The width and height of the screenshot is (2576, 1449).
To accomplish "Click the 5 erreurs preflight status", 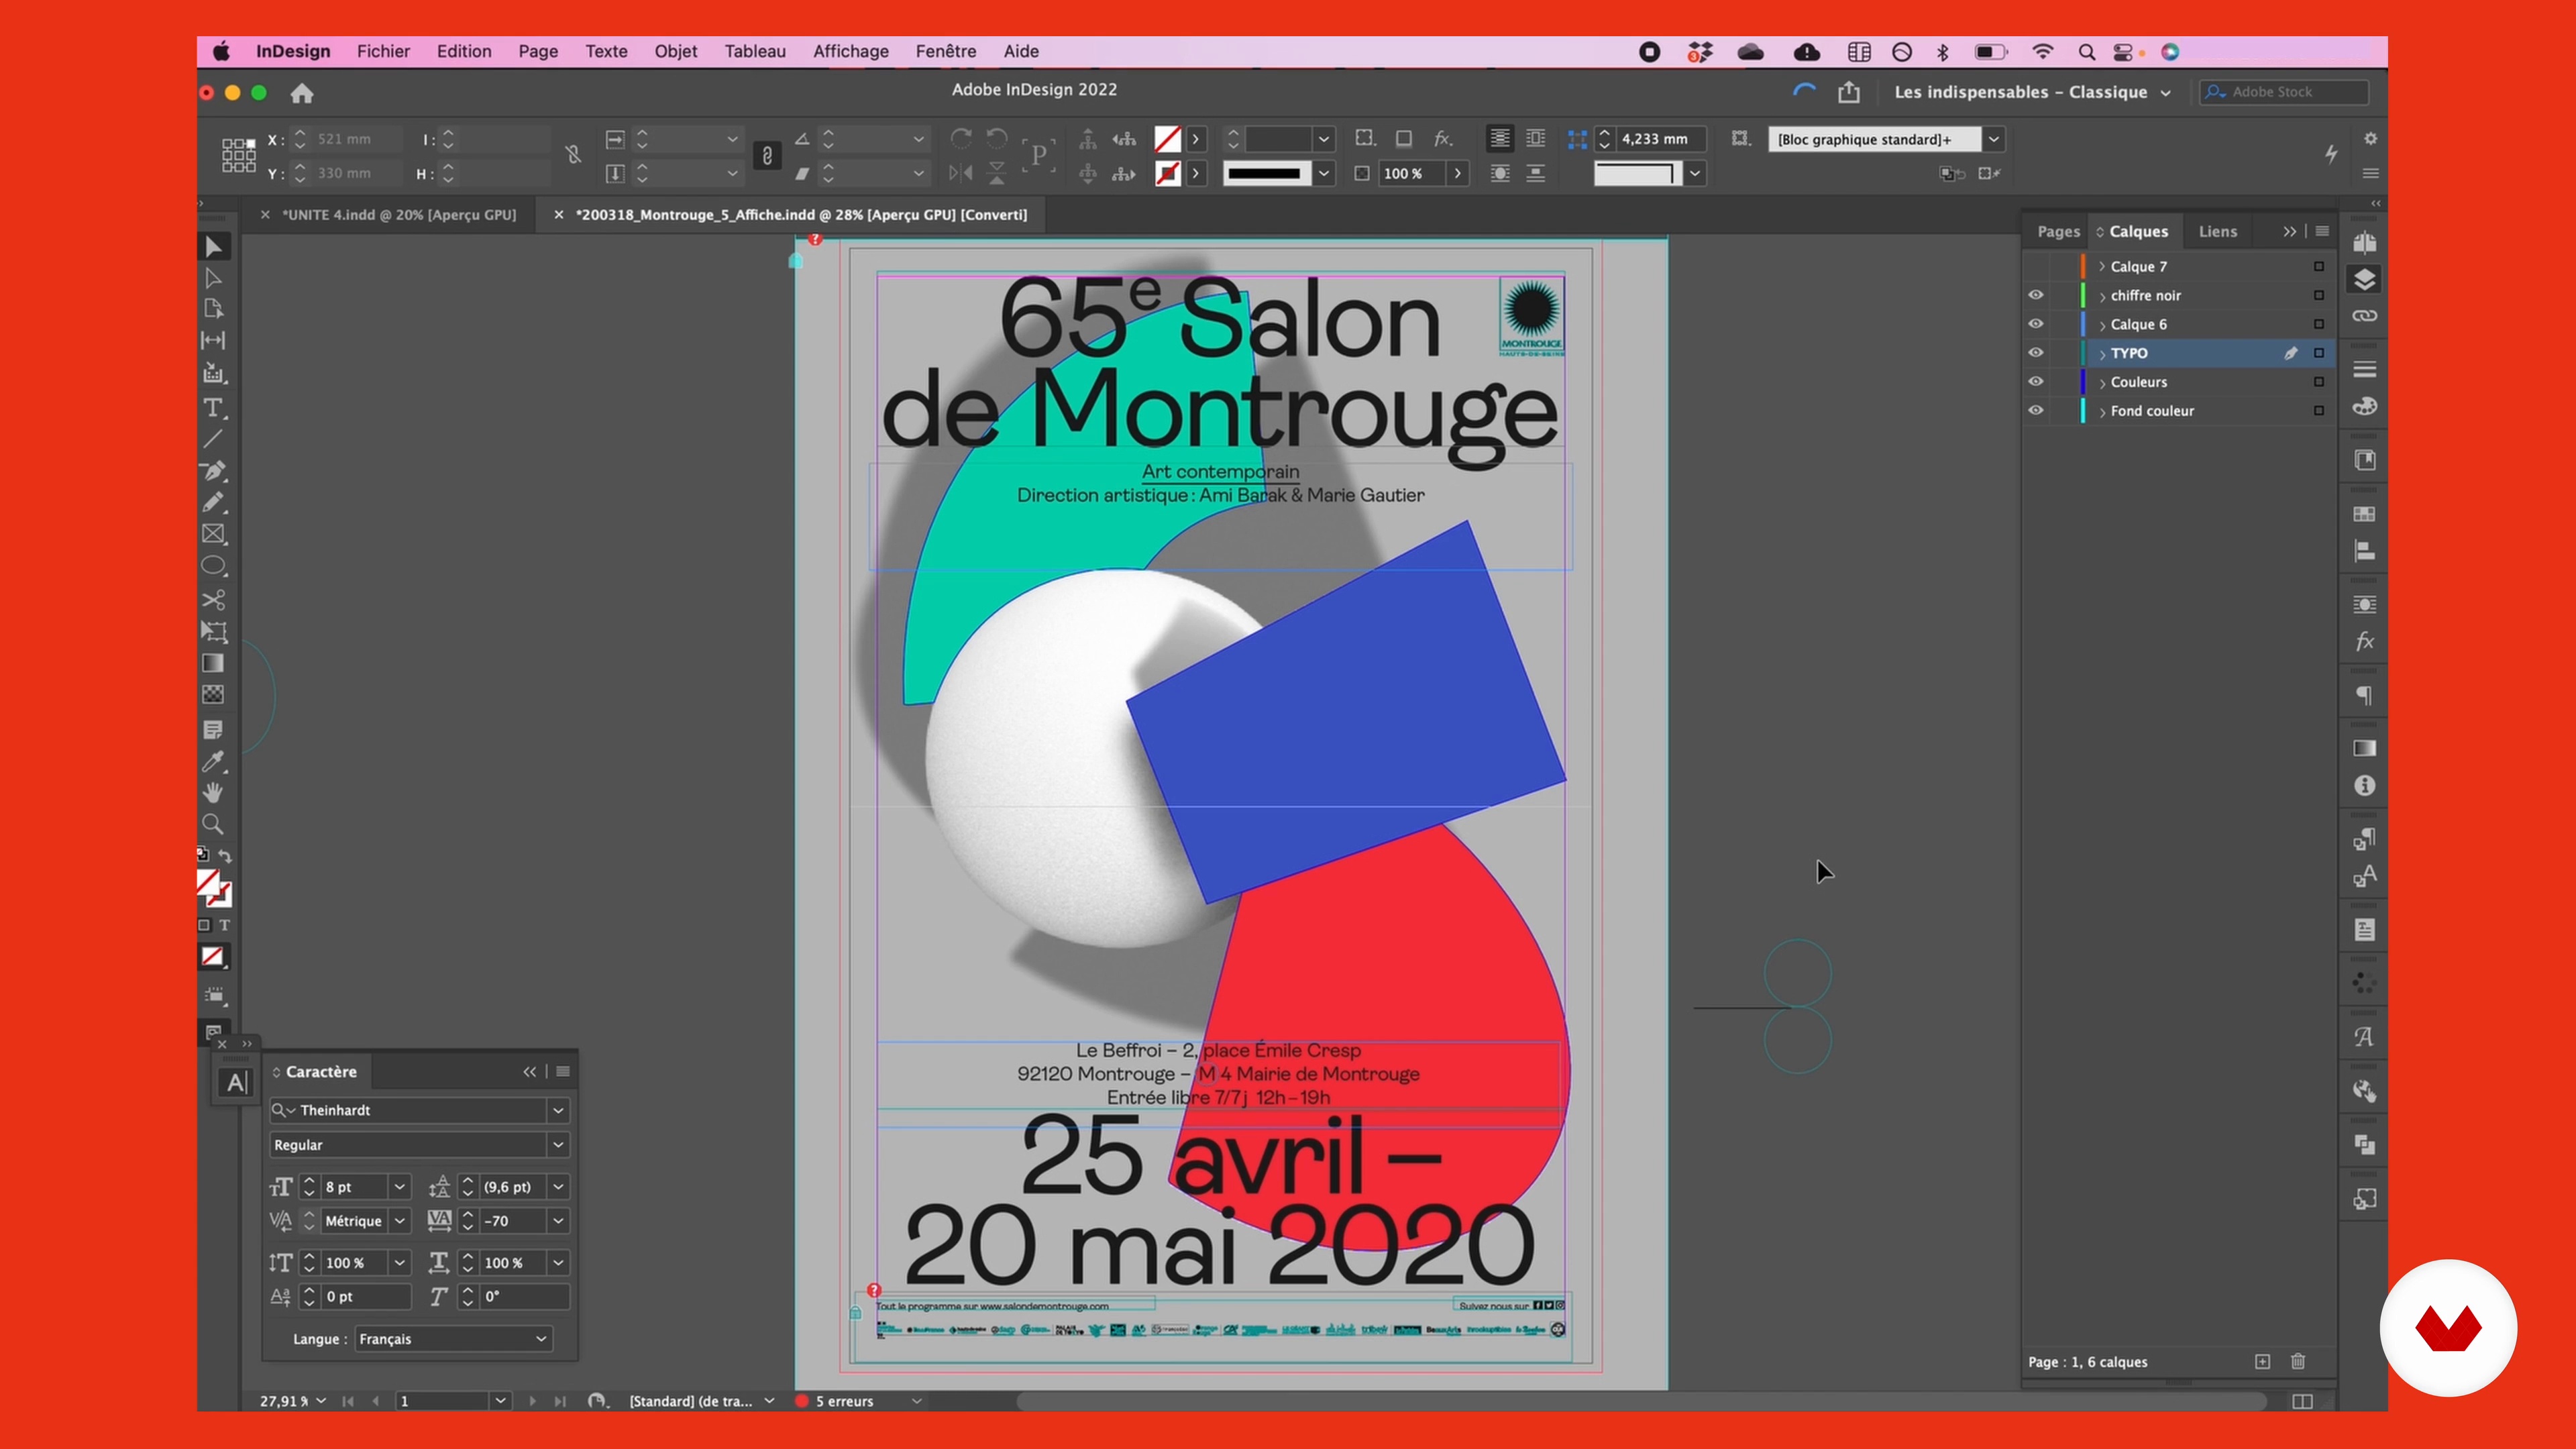I will [844, 1401].
